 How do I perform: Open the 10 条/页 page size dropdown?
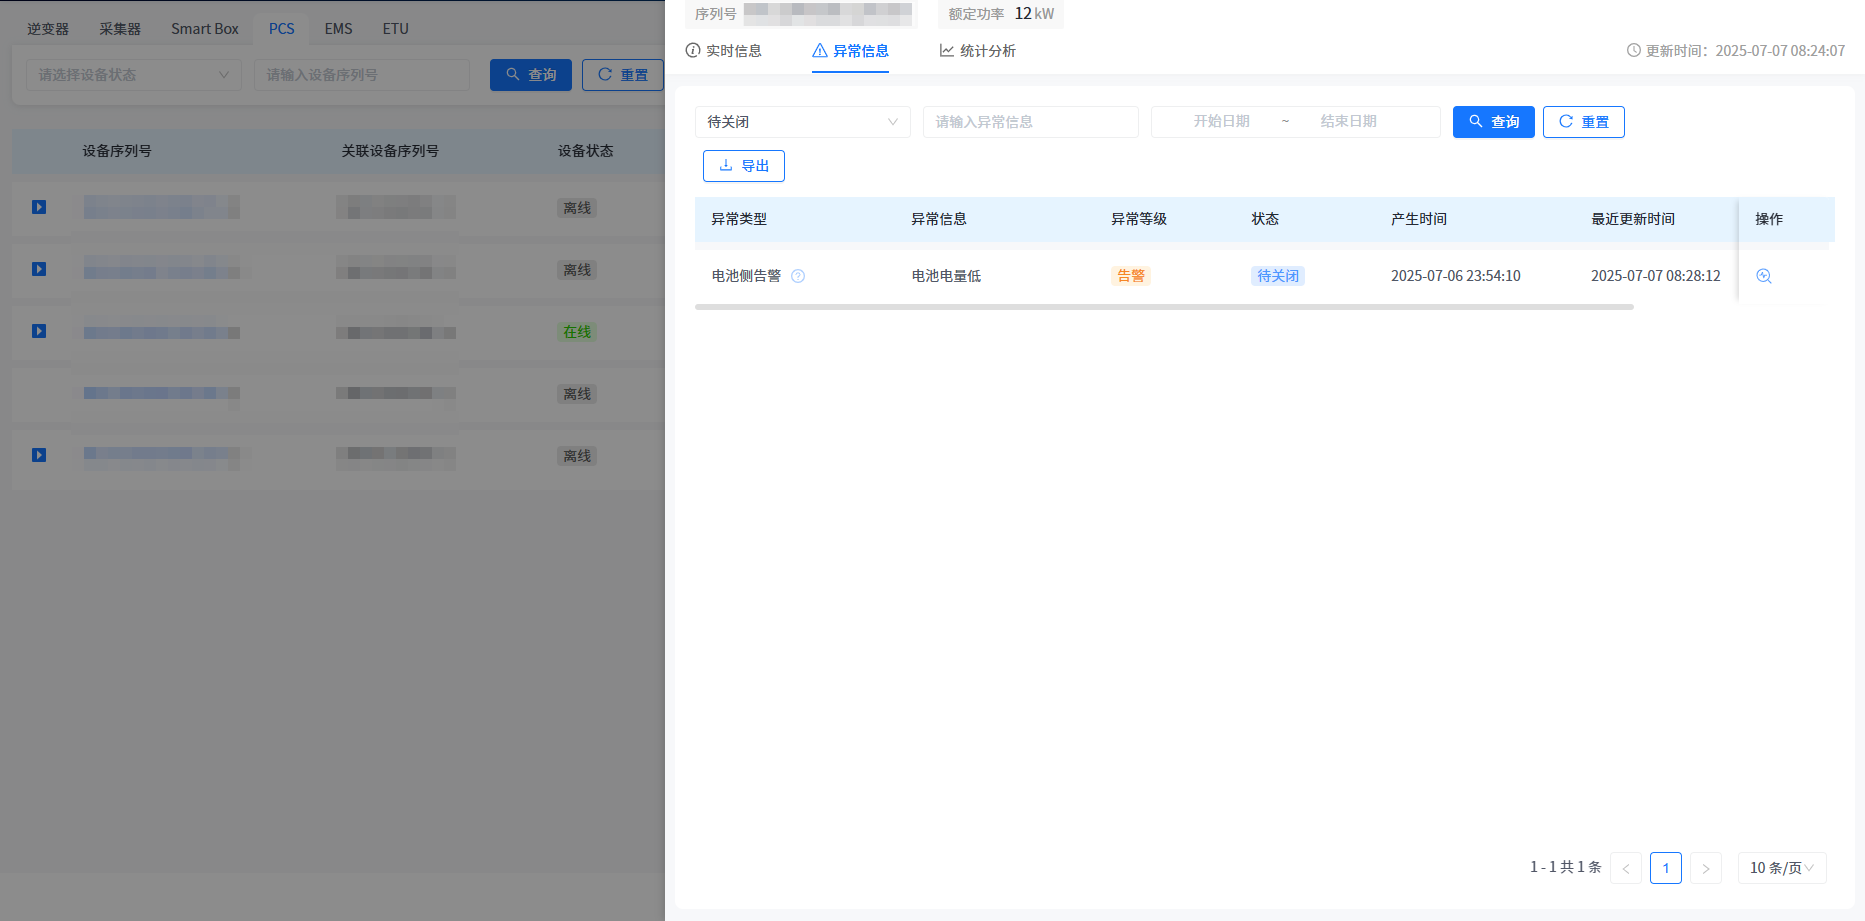point(1781,868)
